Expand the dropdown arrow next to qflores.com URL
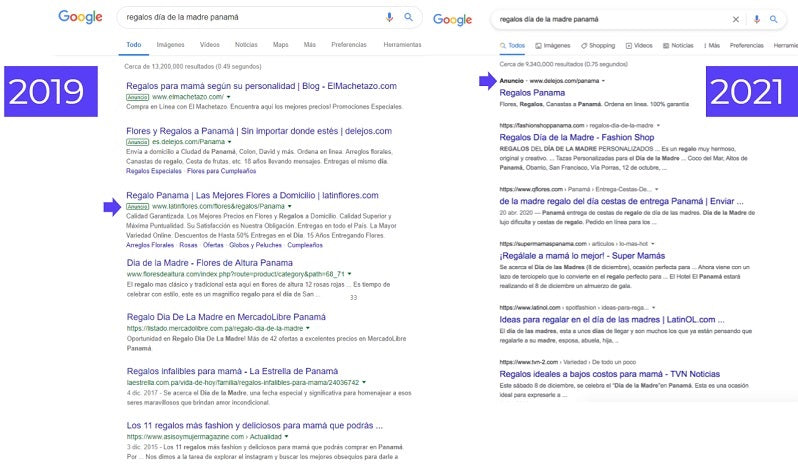 tap(657, 189)
